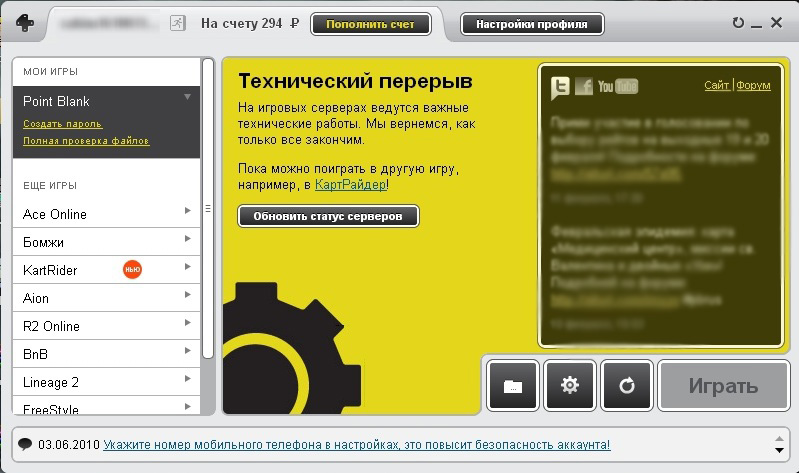Open the Twitter icon in the news panel

point(561,87)
